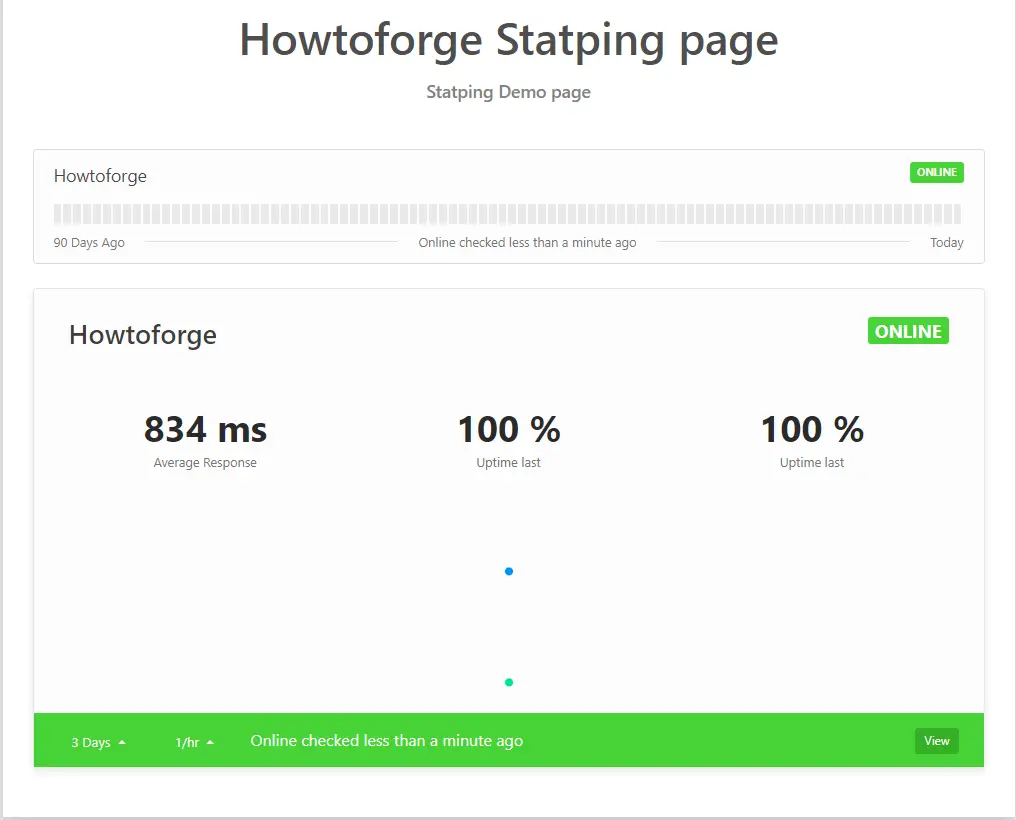Click the green footer status message text
This screenshot has width=1016, height=820.
point(387,741)
